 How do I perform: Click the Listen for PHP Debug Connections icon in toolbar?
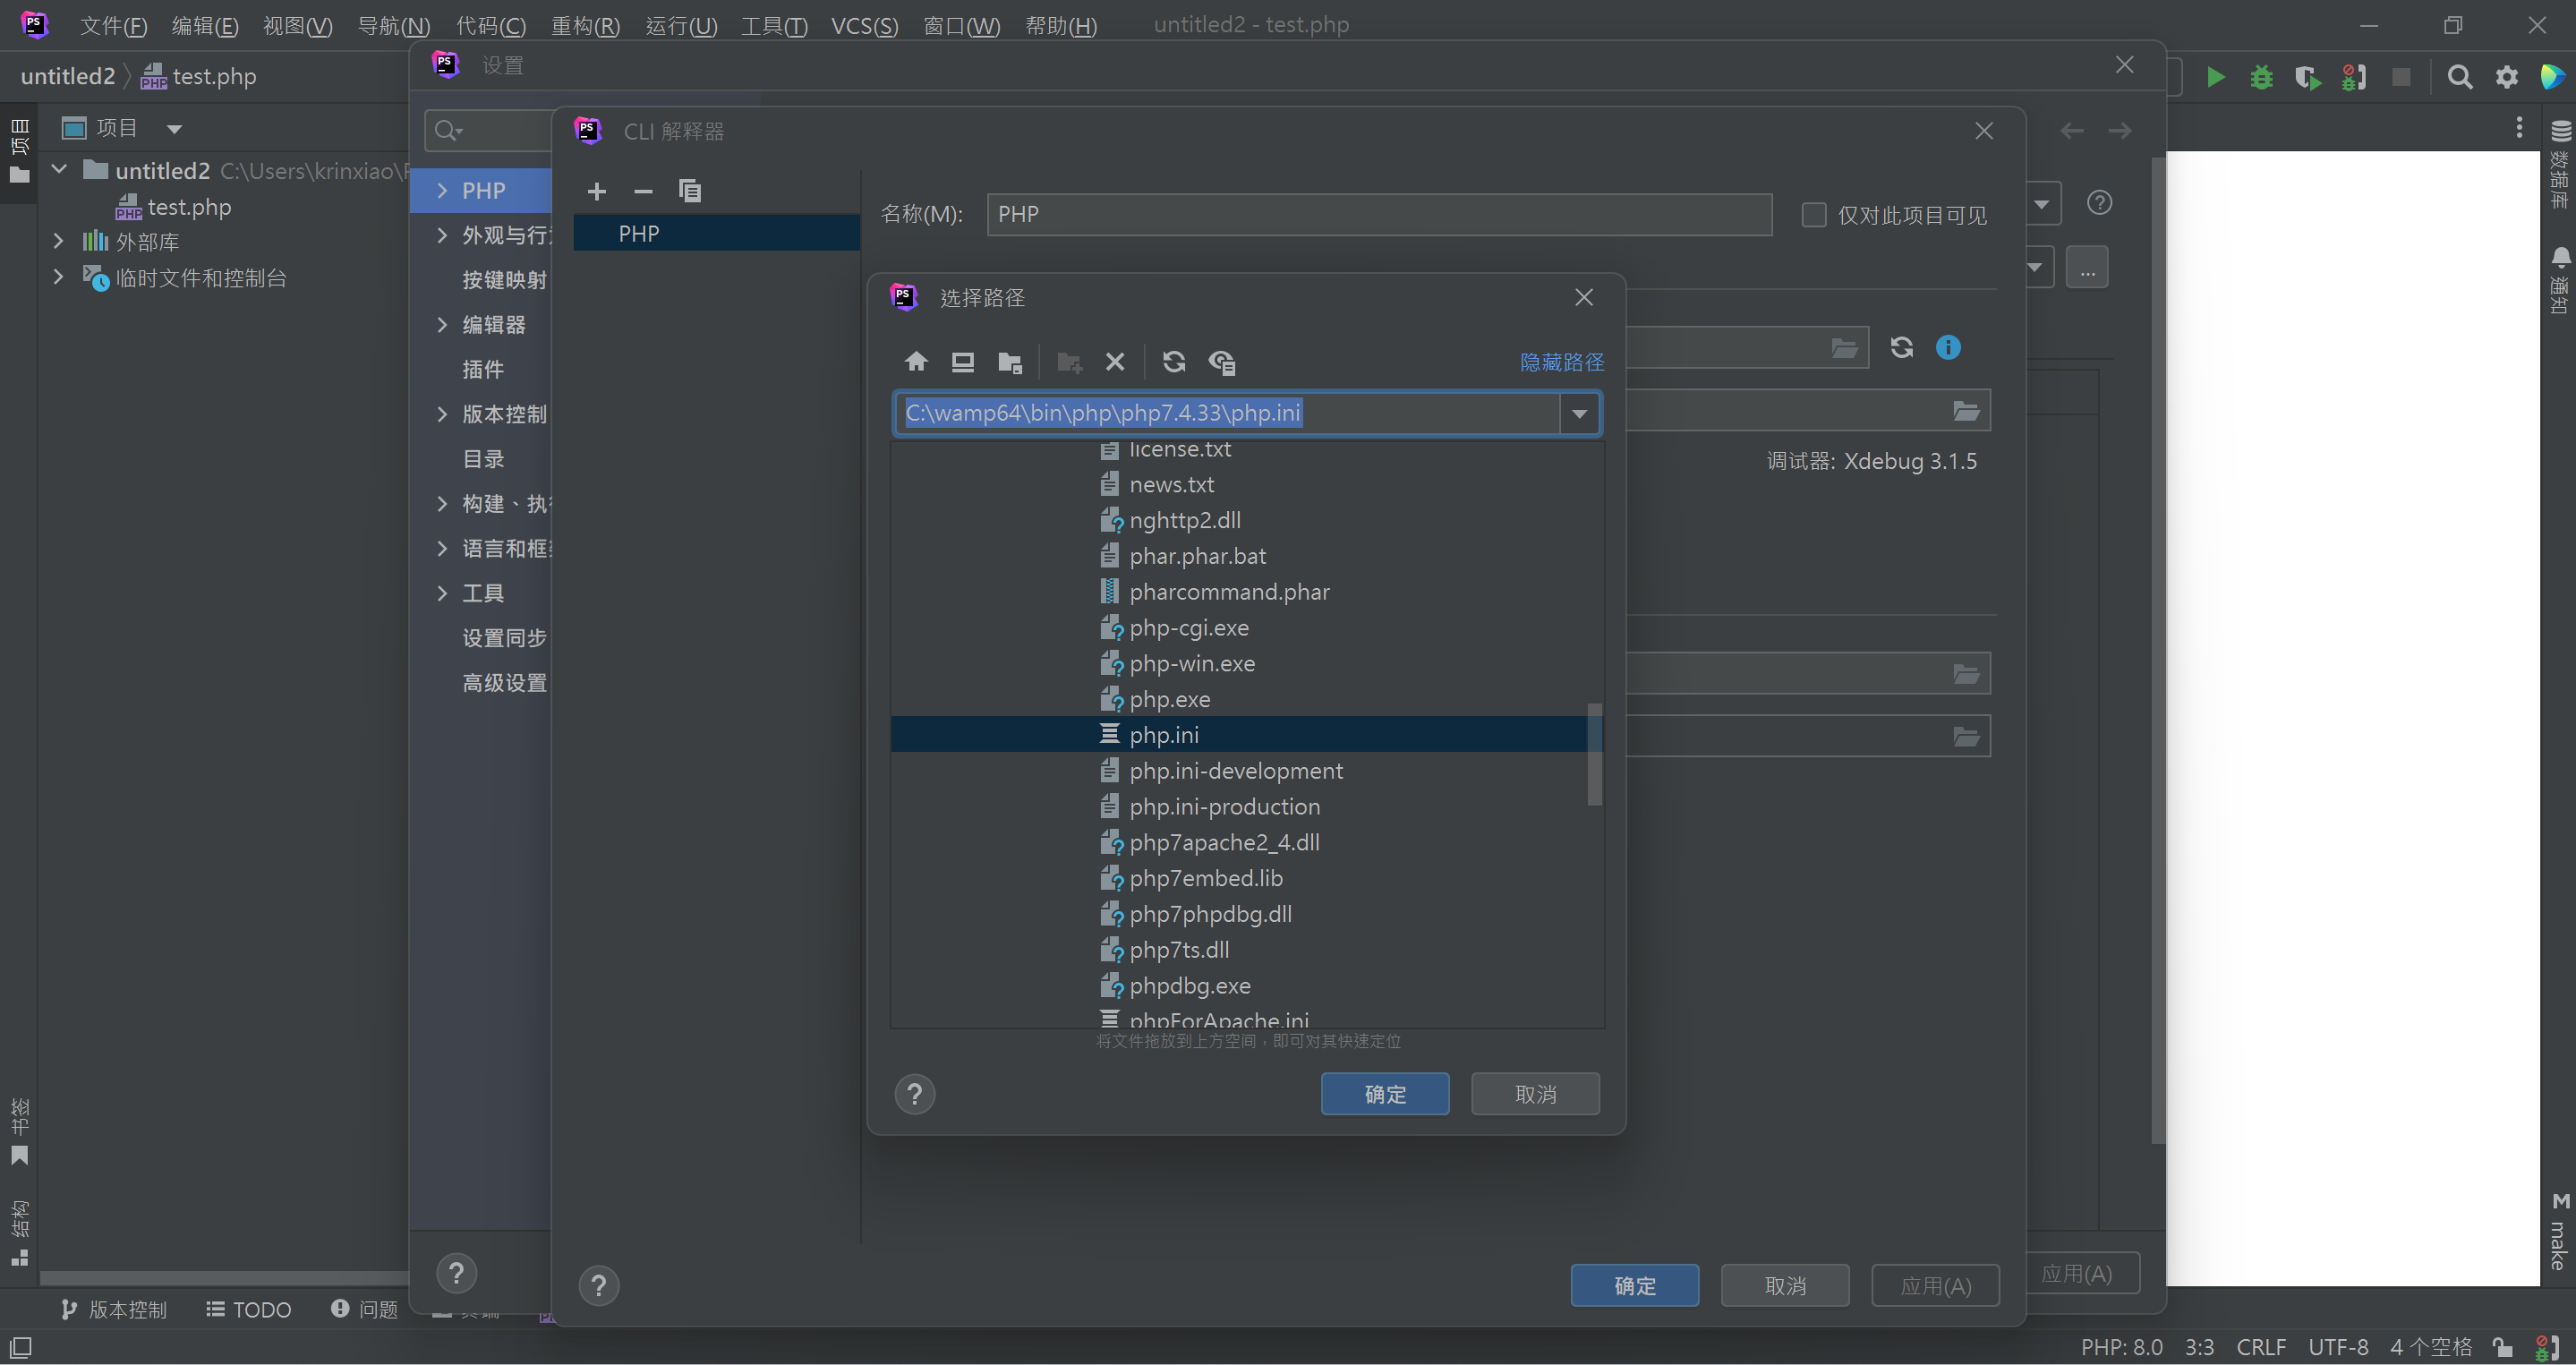pyautogui.click(x=2354, y=77)
